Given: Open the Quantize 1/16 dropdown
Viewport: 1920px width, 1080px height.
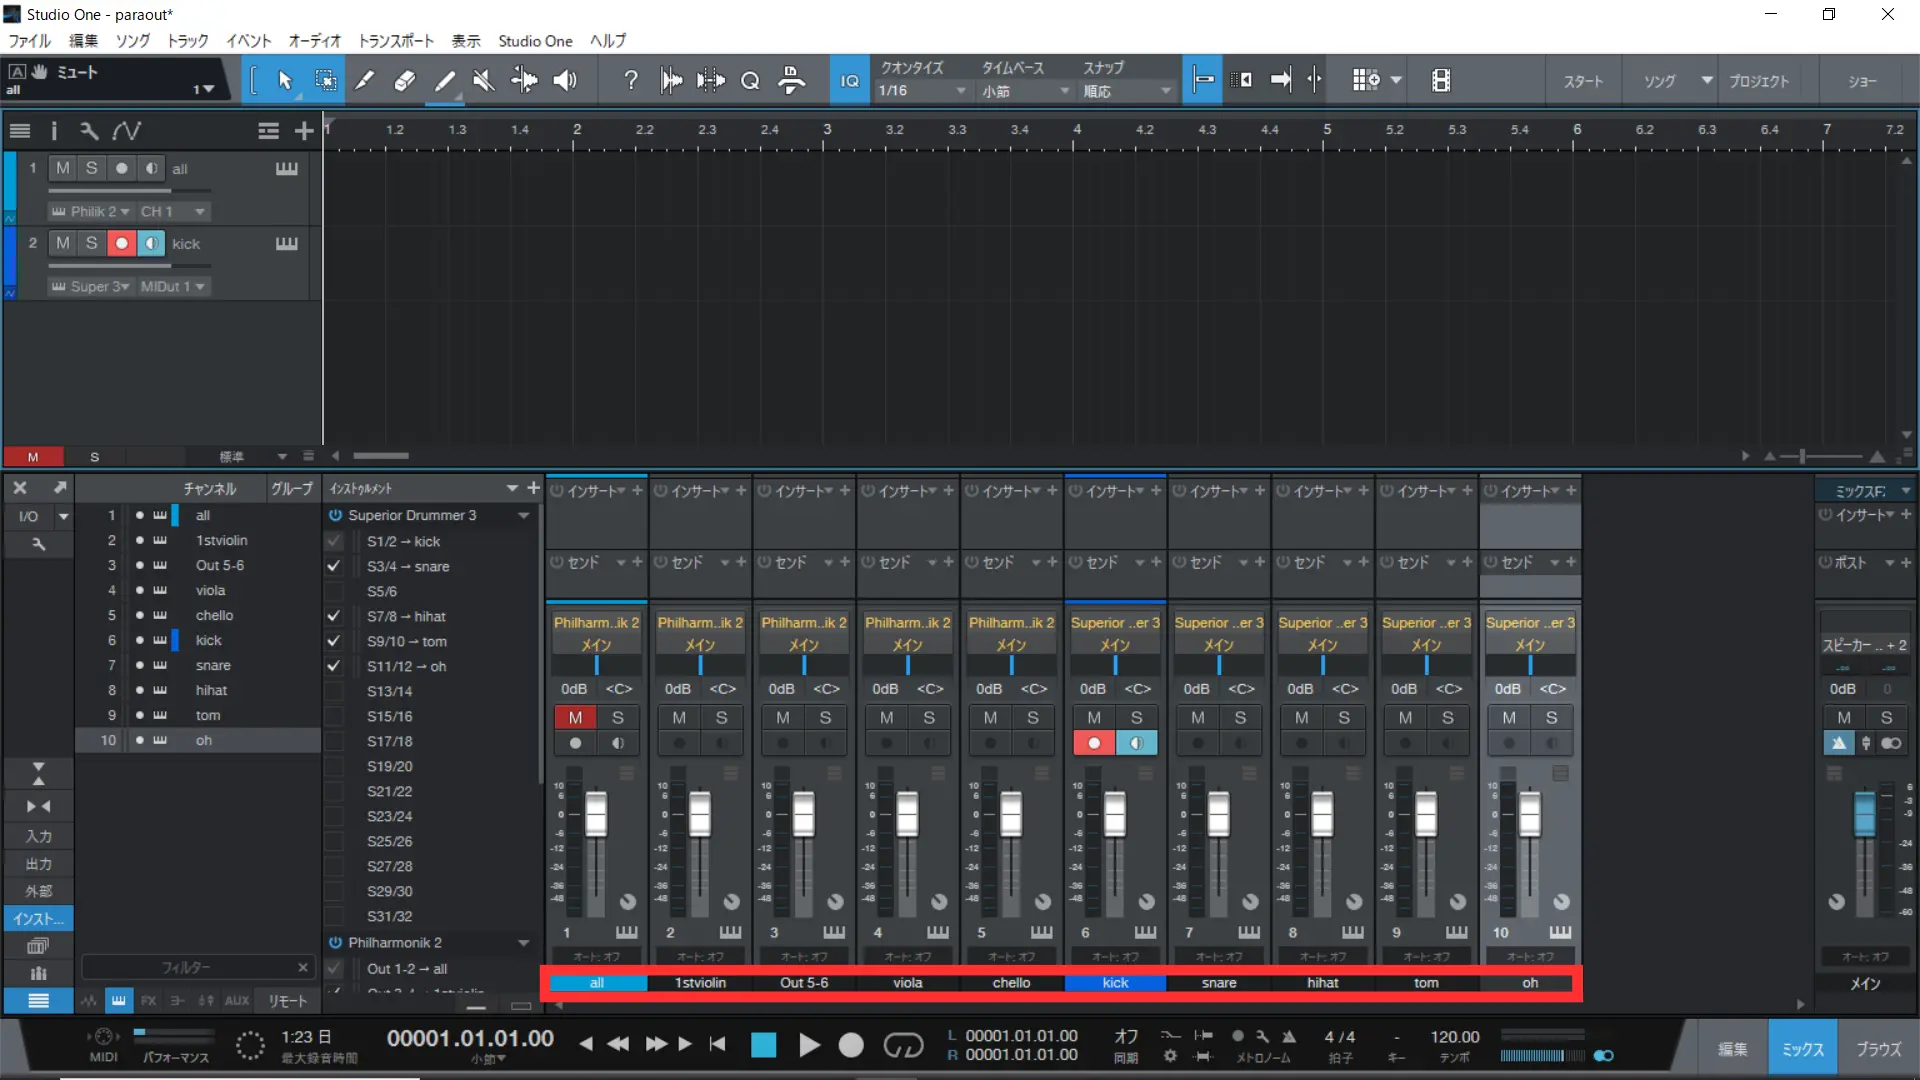Looking at the screenshot, I should (924, 91).
